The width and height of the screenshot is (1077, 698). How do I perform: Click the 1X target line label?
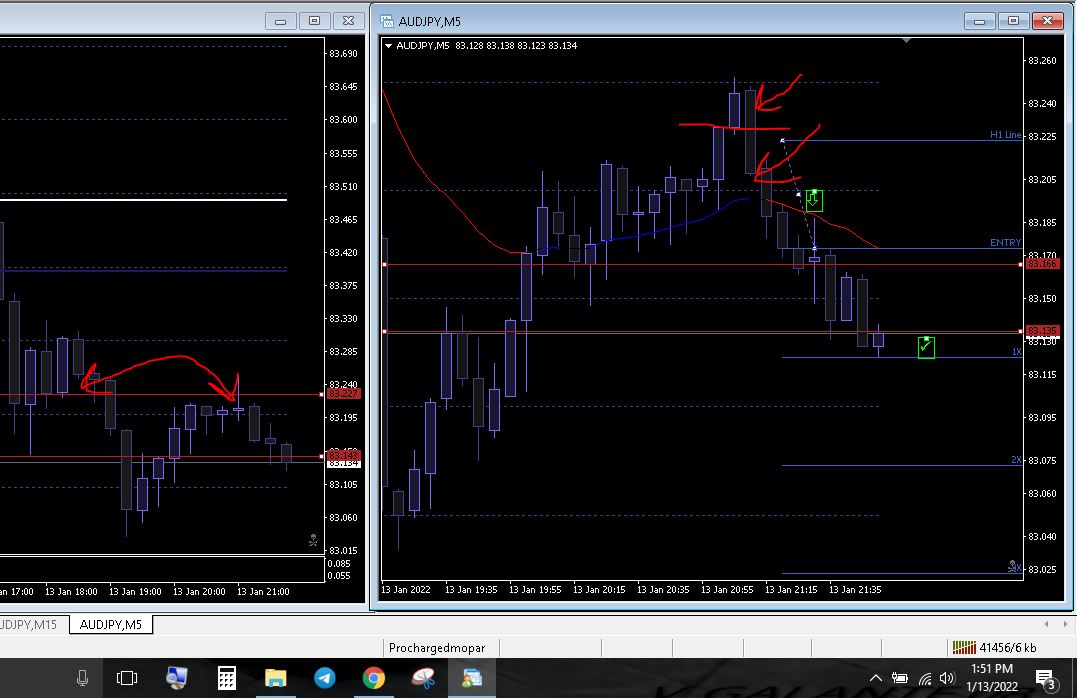point(1016,352)
